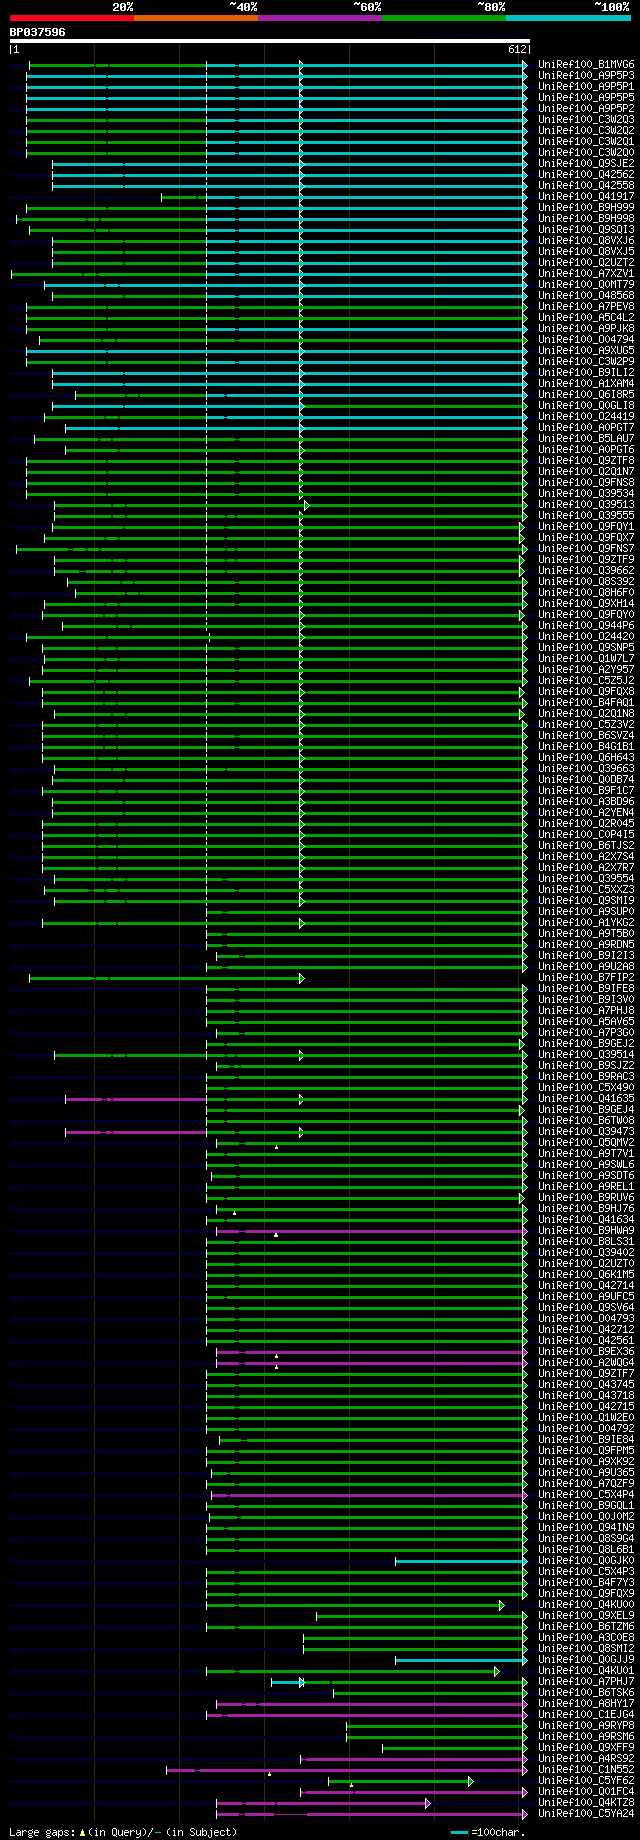Select the UniRef100_Q39534 label
The image size is (640, 1840).
pyautogui.click(x=586, y=493)
